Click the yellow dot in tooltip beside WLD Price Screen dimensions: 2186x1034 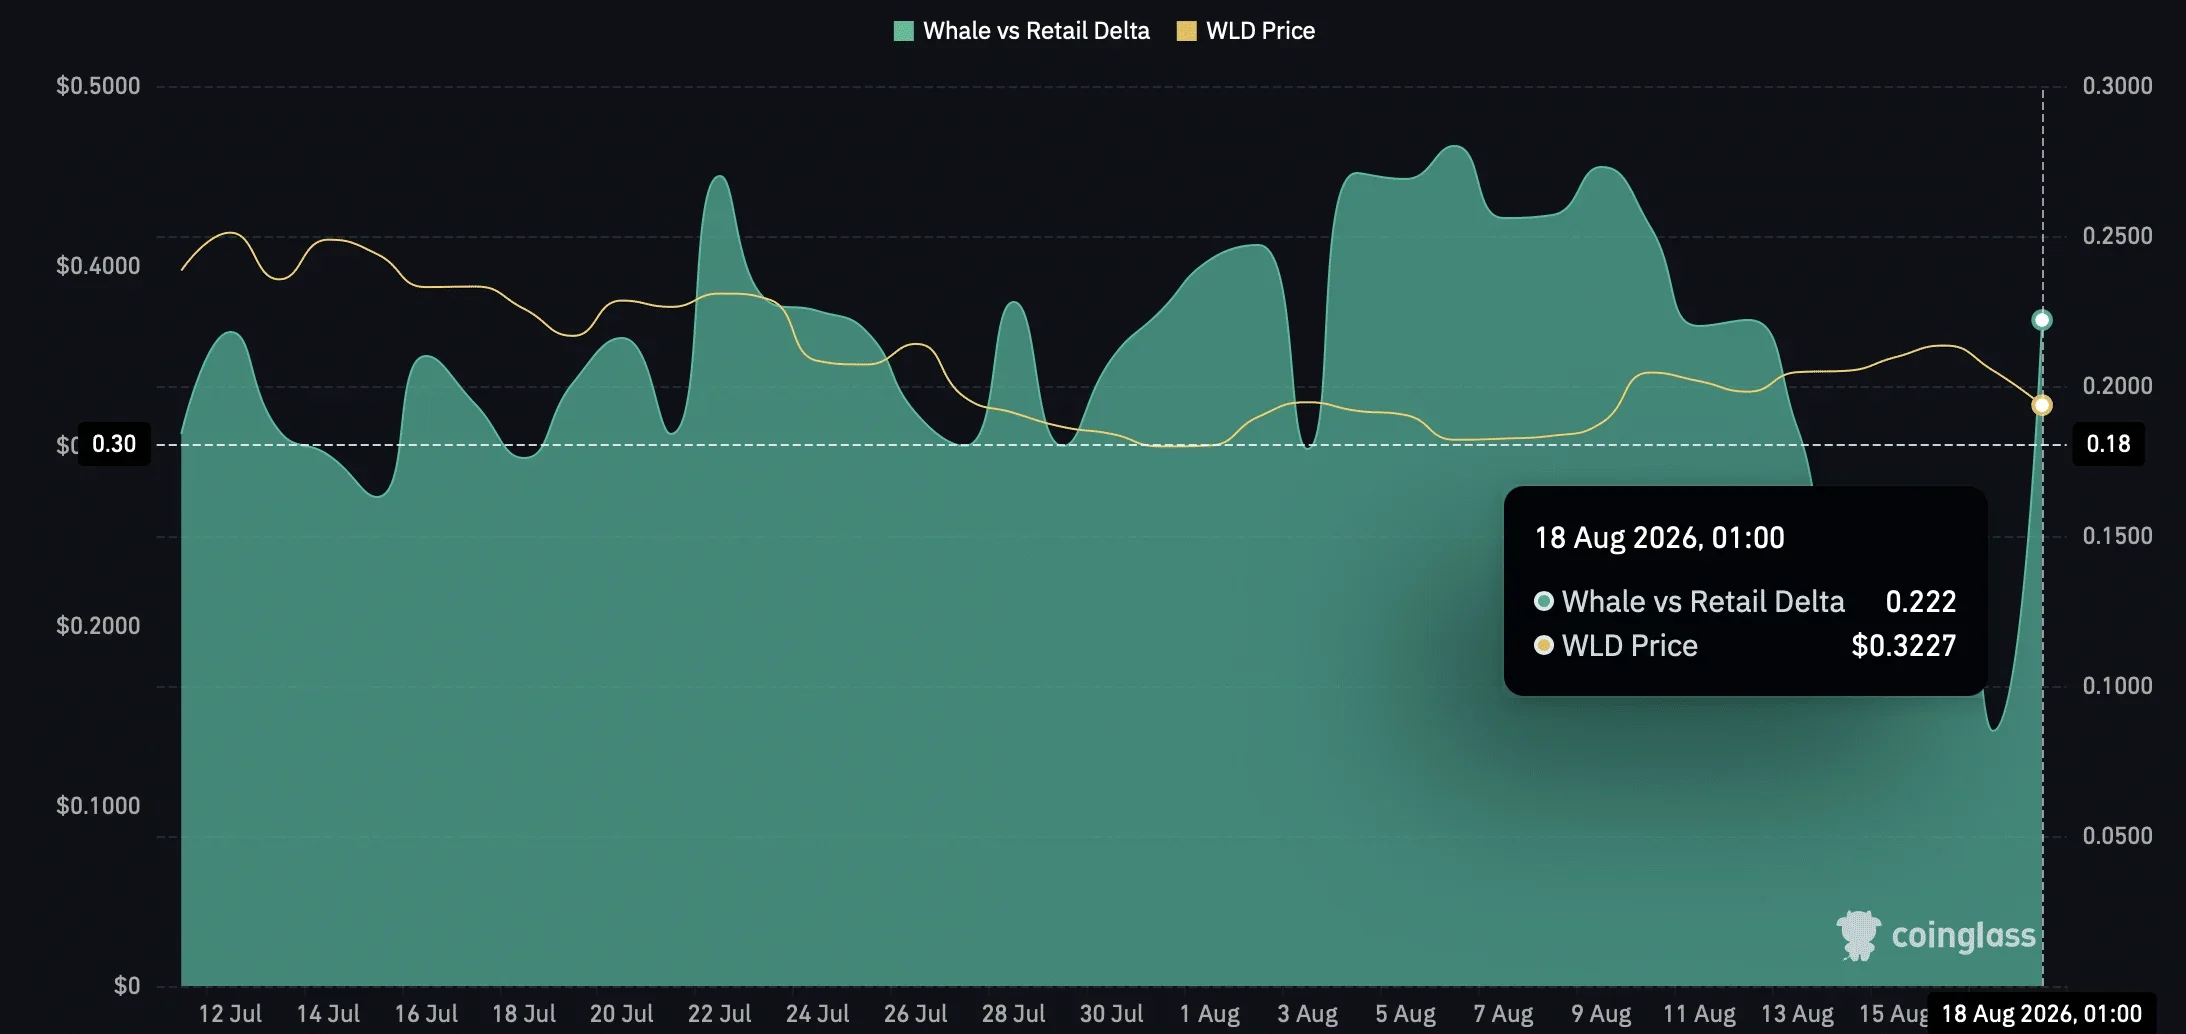[1543, 645]
